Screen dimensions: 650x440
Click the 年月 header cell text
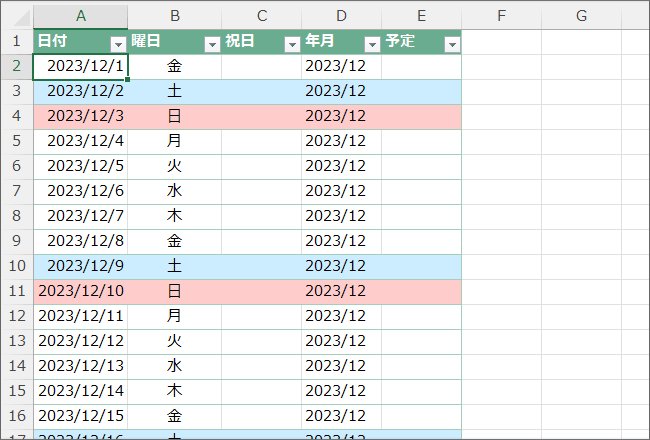(320, 41)
